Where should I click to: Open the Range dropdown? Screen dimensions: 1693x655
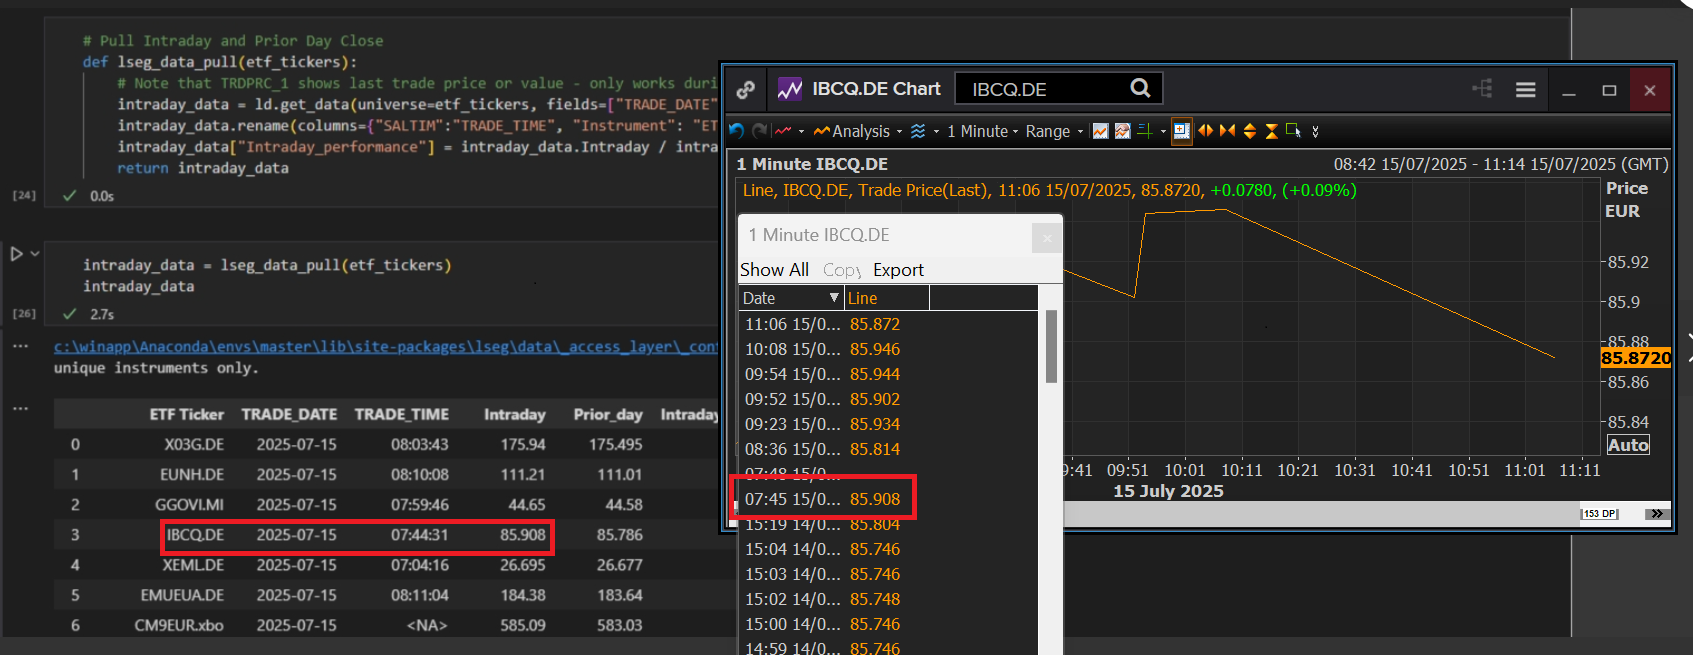pos(1054,131)
